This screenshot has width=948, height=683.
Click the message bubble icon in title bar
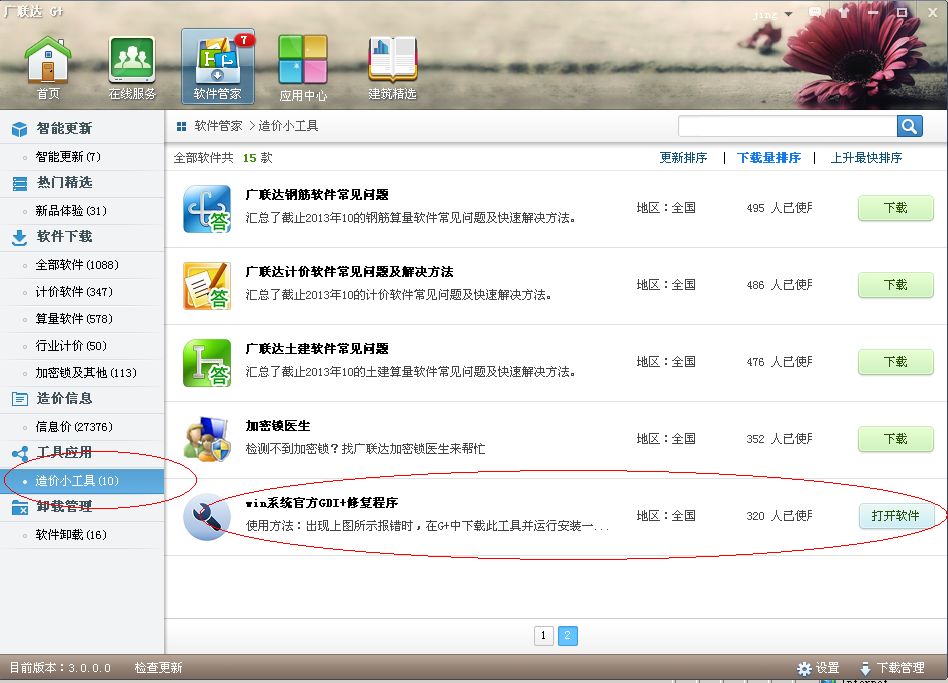[x=816, y=12]
